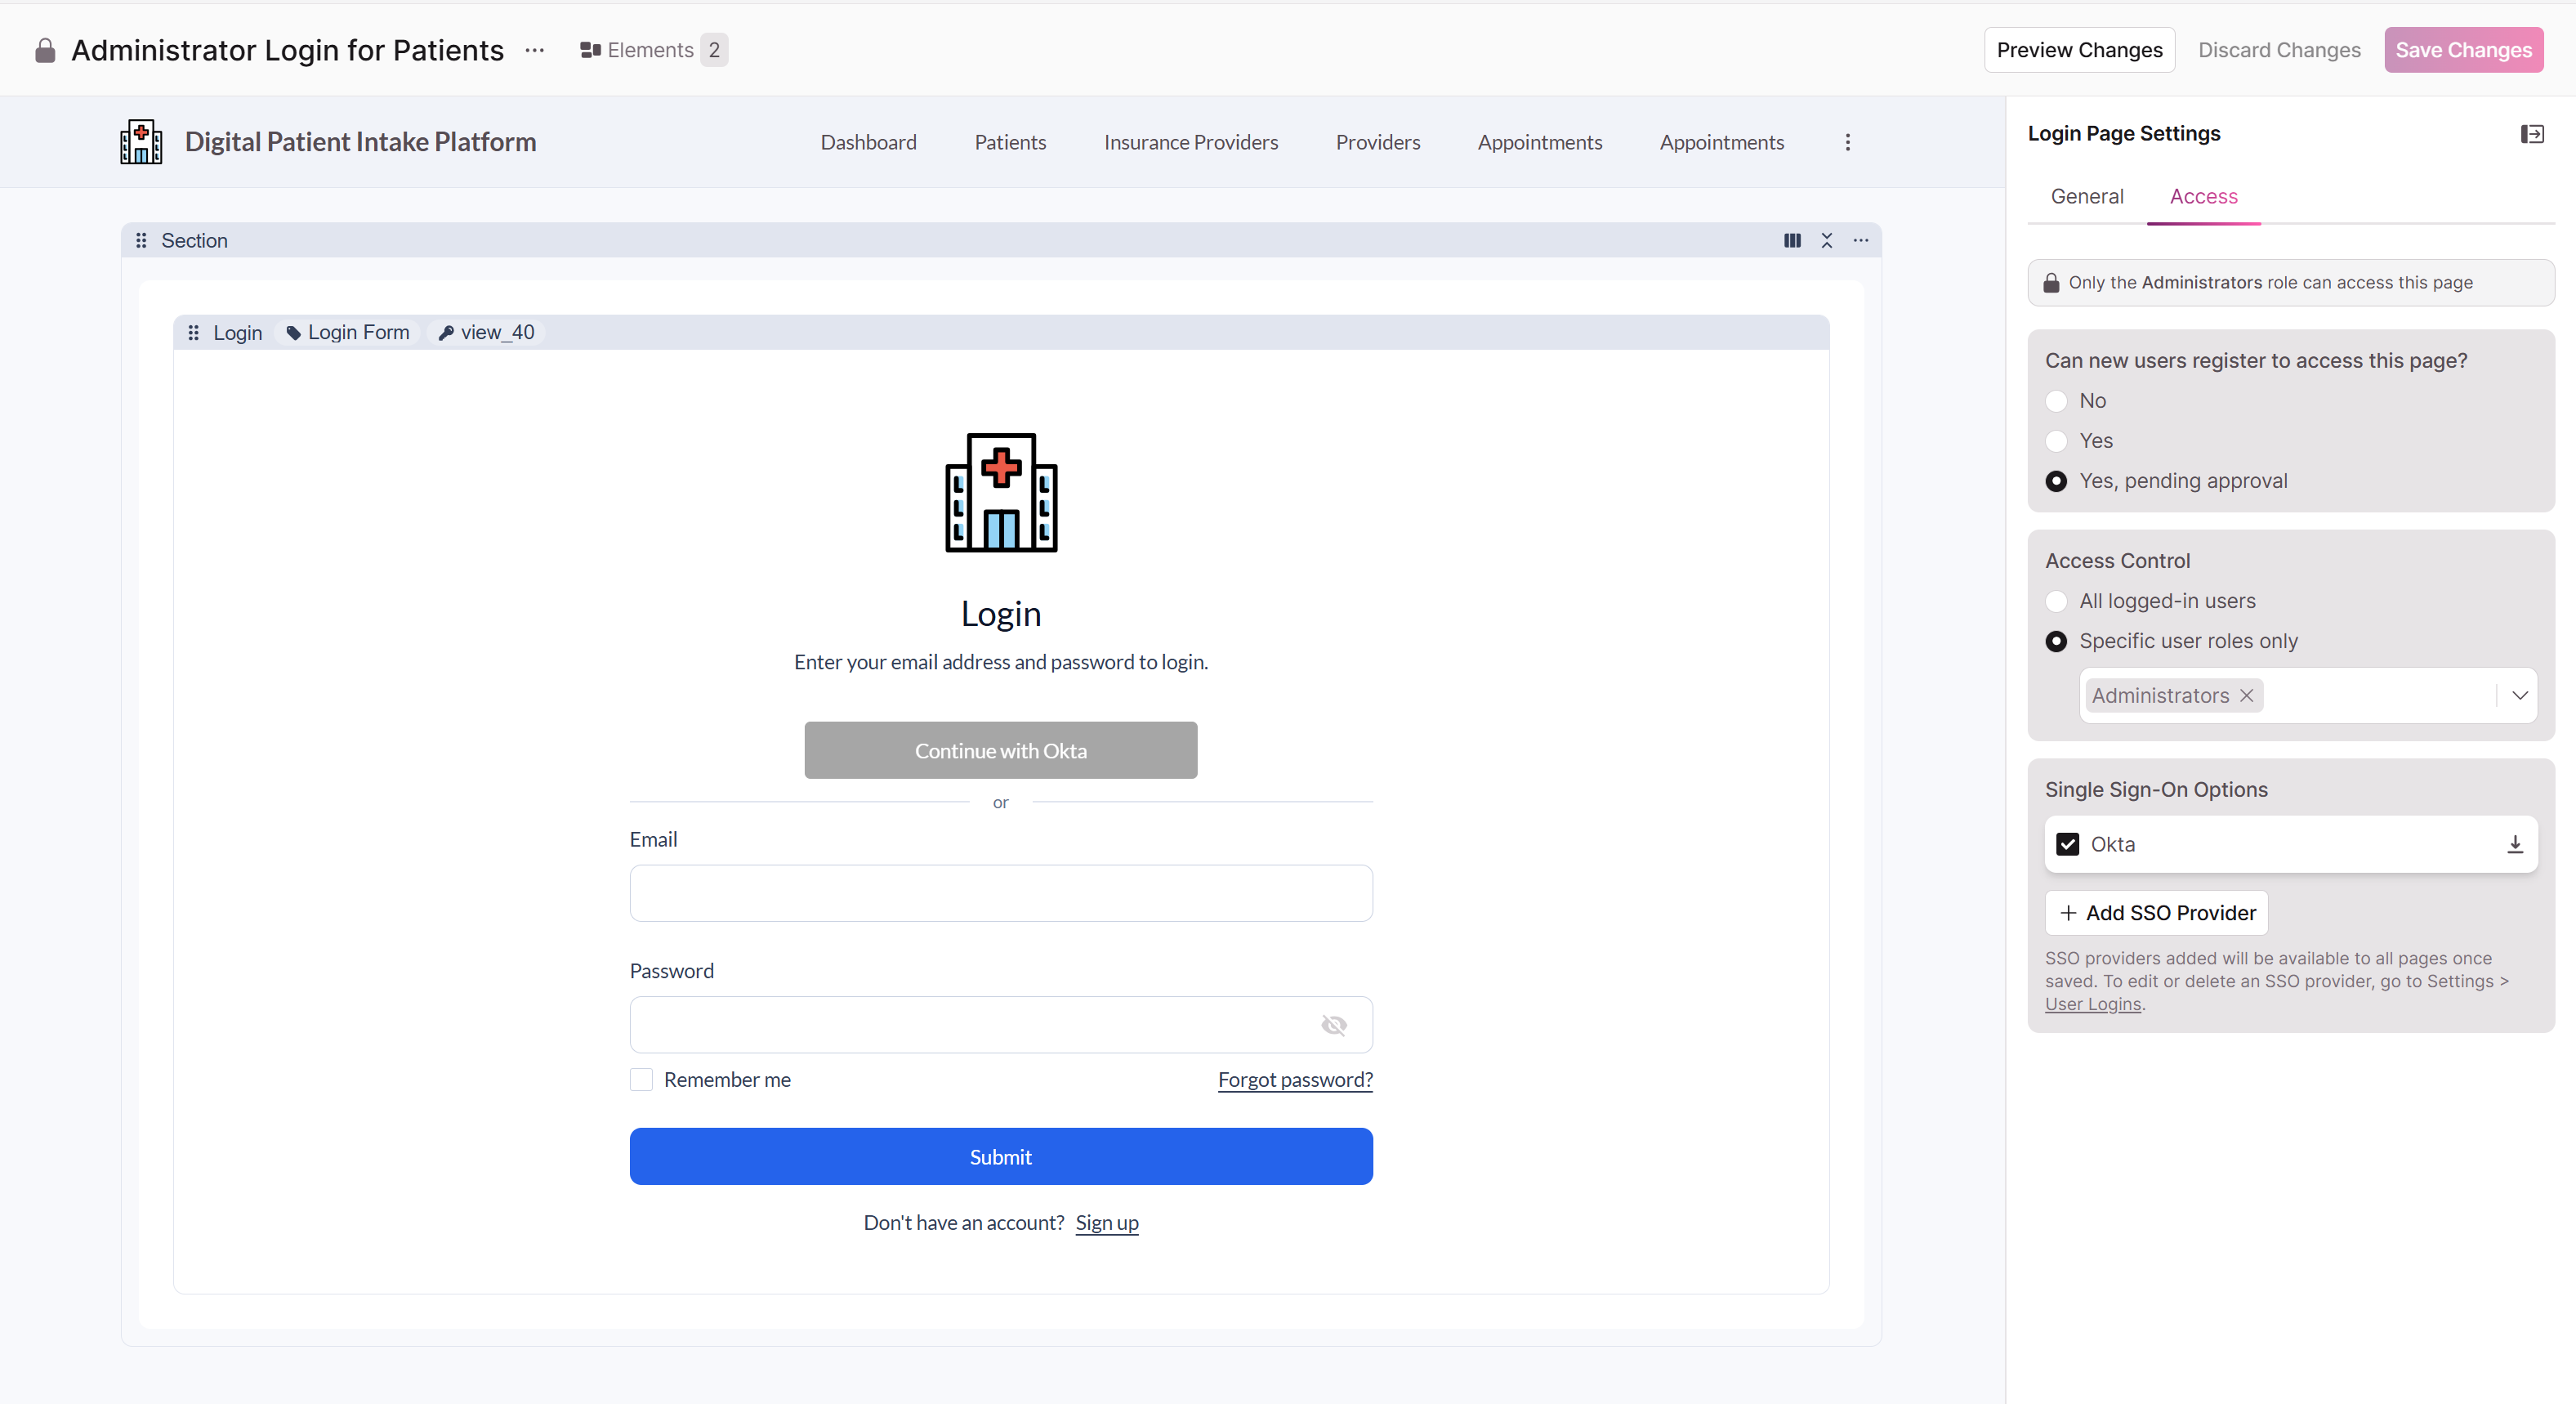Viewport: 2576px width, 1404px height.
Task: Click the Section columns layout icon
Action: pos(1792,241)
